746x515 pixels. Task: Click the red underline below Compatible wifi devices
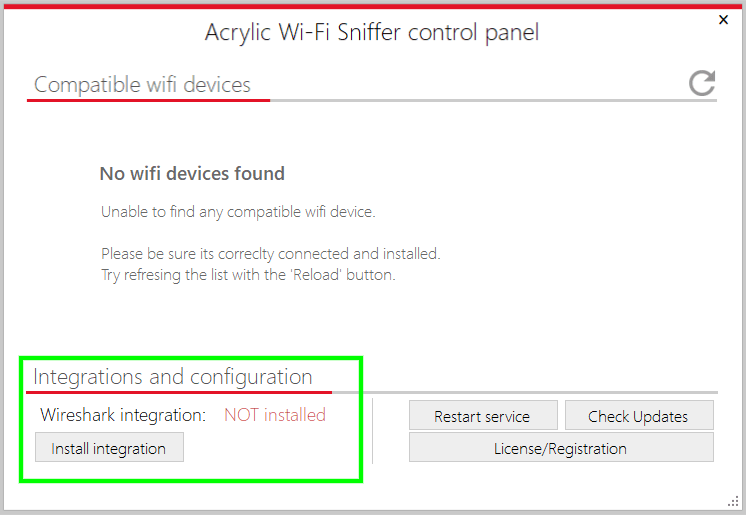coord(148,100)
